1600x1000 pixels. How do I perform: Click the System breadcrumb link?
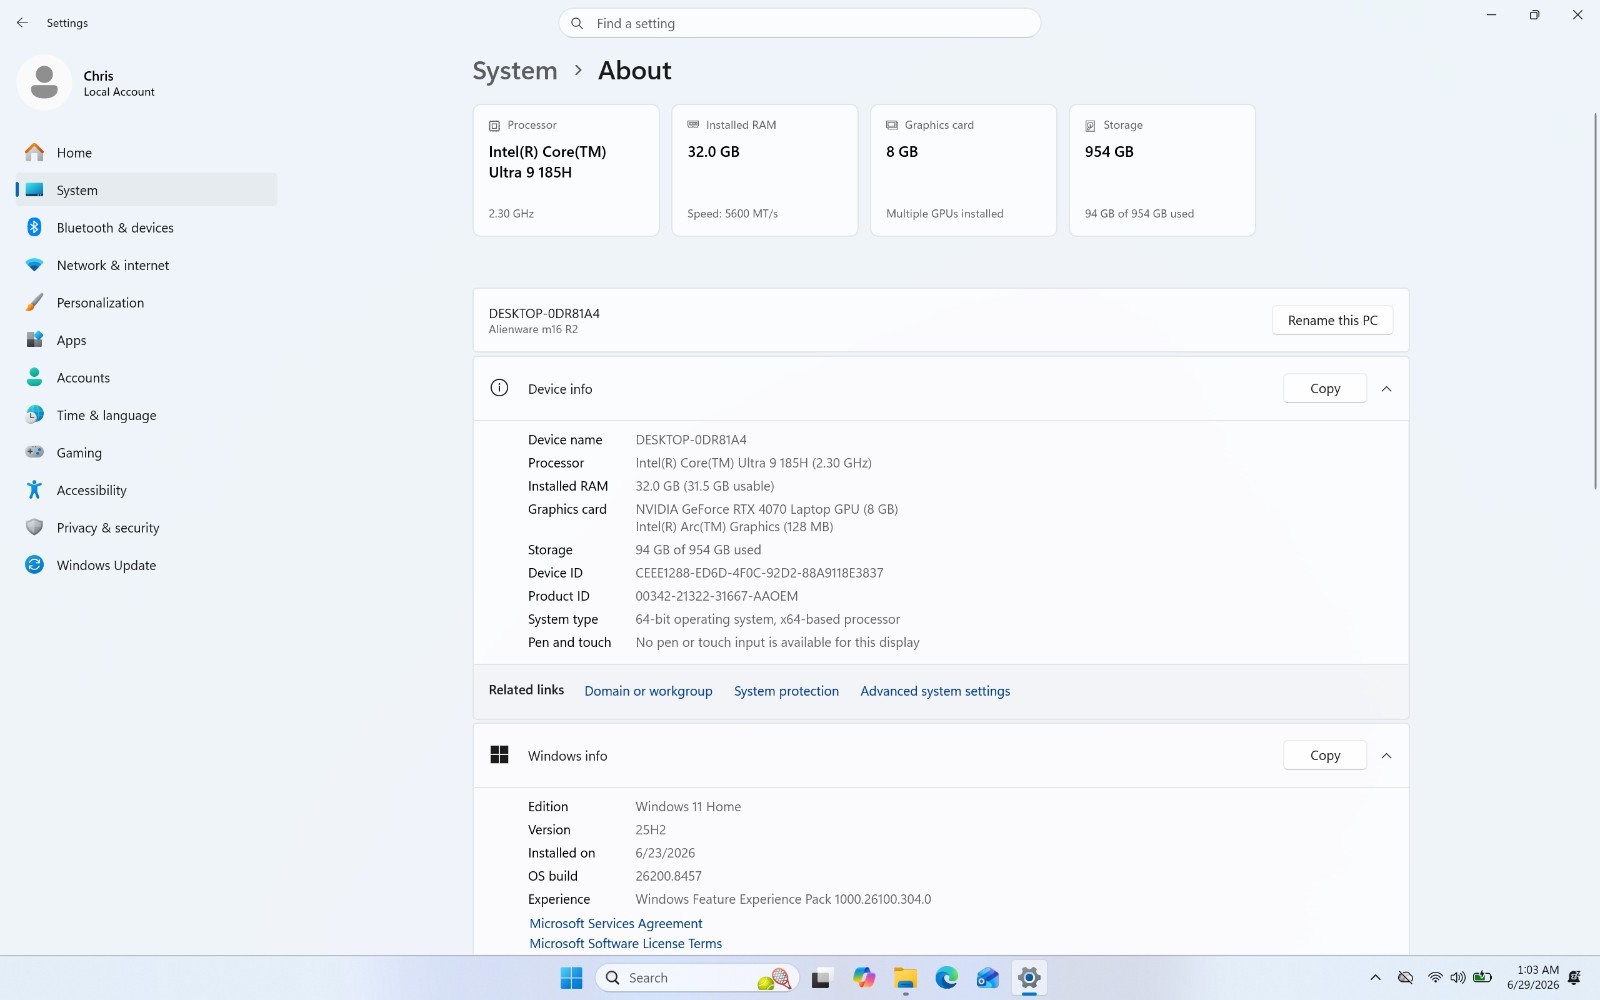click(515, 71)
